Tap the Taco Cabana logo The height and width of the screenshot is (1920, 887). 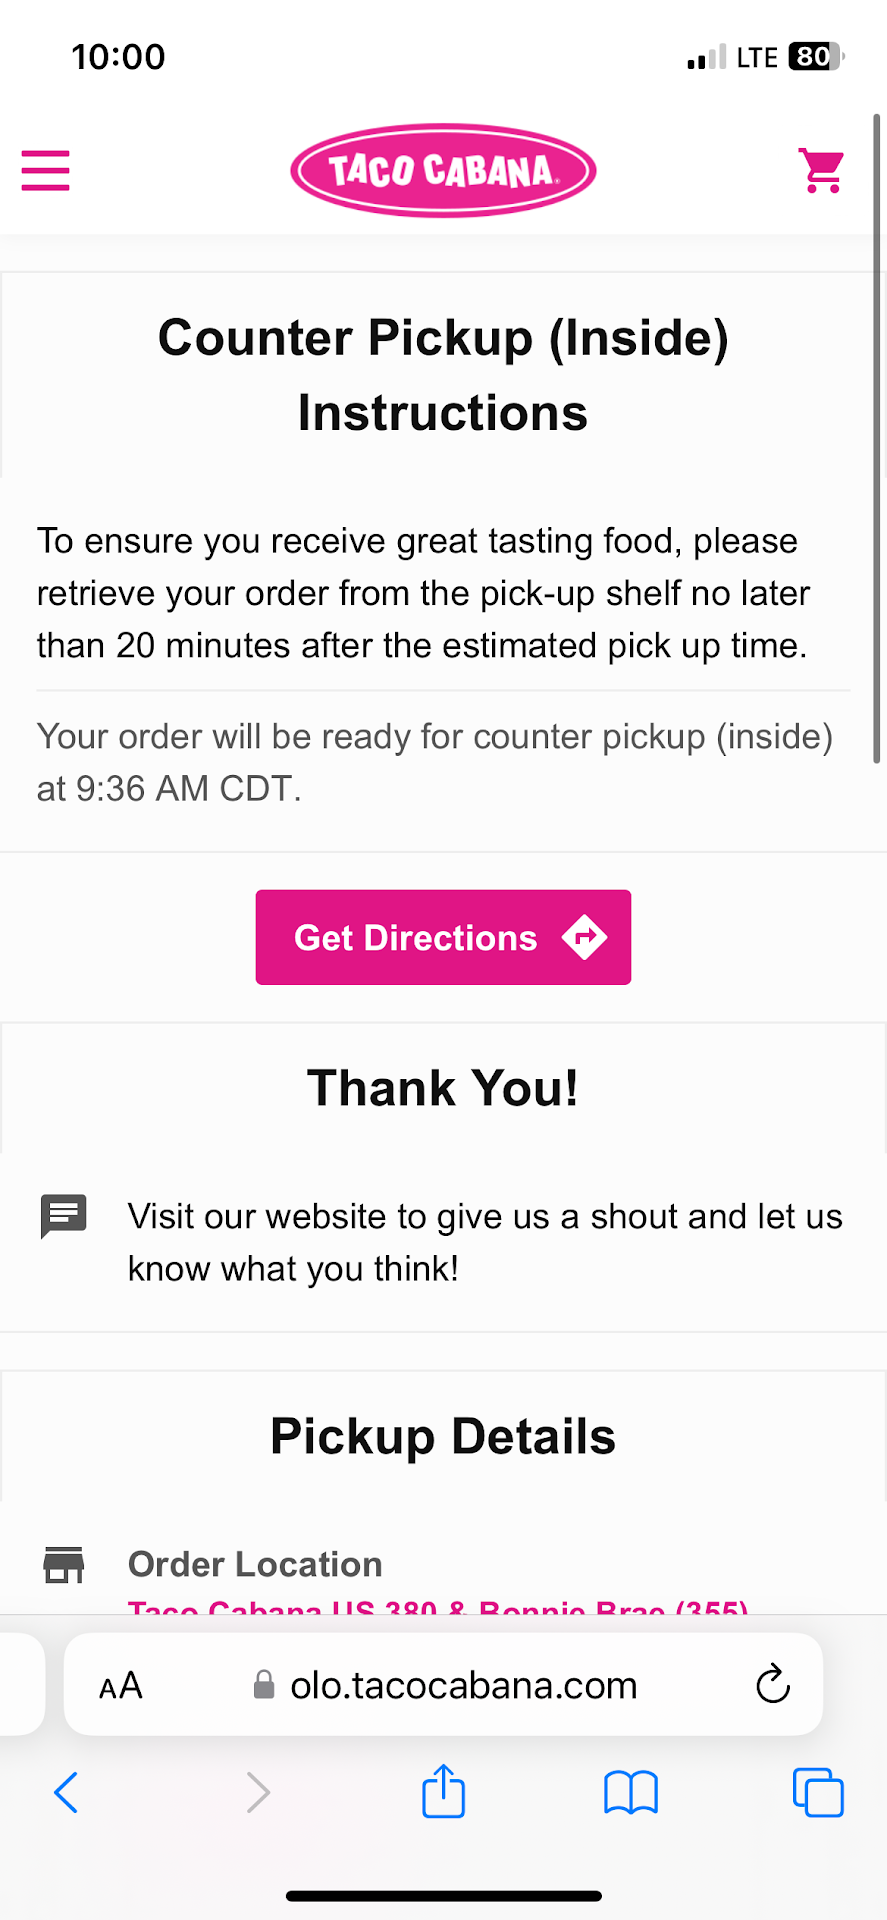coord(443,170)
